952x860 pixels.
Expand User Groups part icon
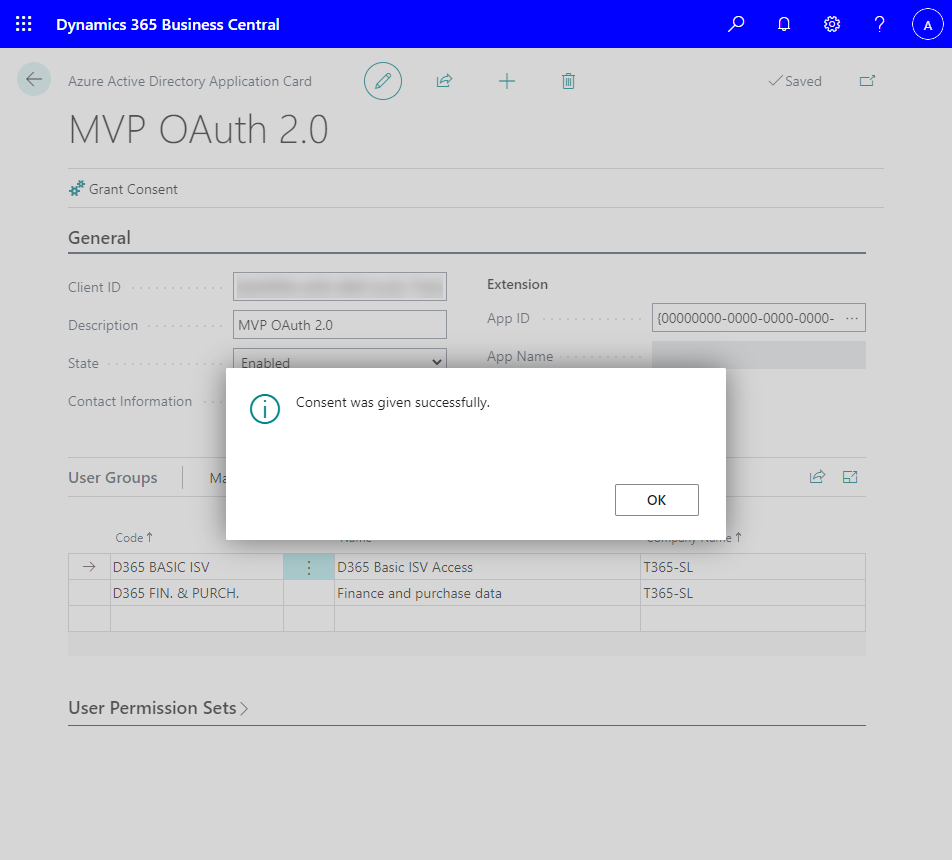point(850,477)
